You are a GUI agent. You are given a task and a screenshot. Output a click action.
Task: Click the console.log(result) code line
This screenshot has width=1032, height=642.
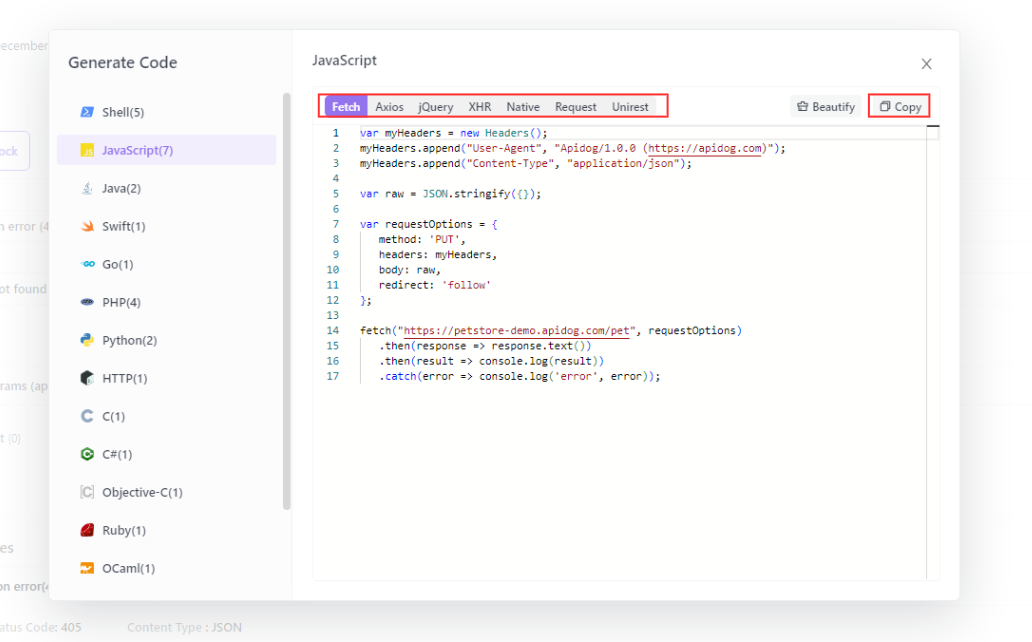click(491, 361)
